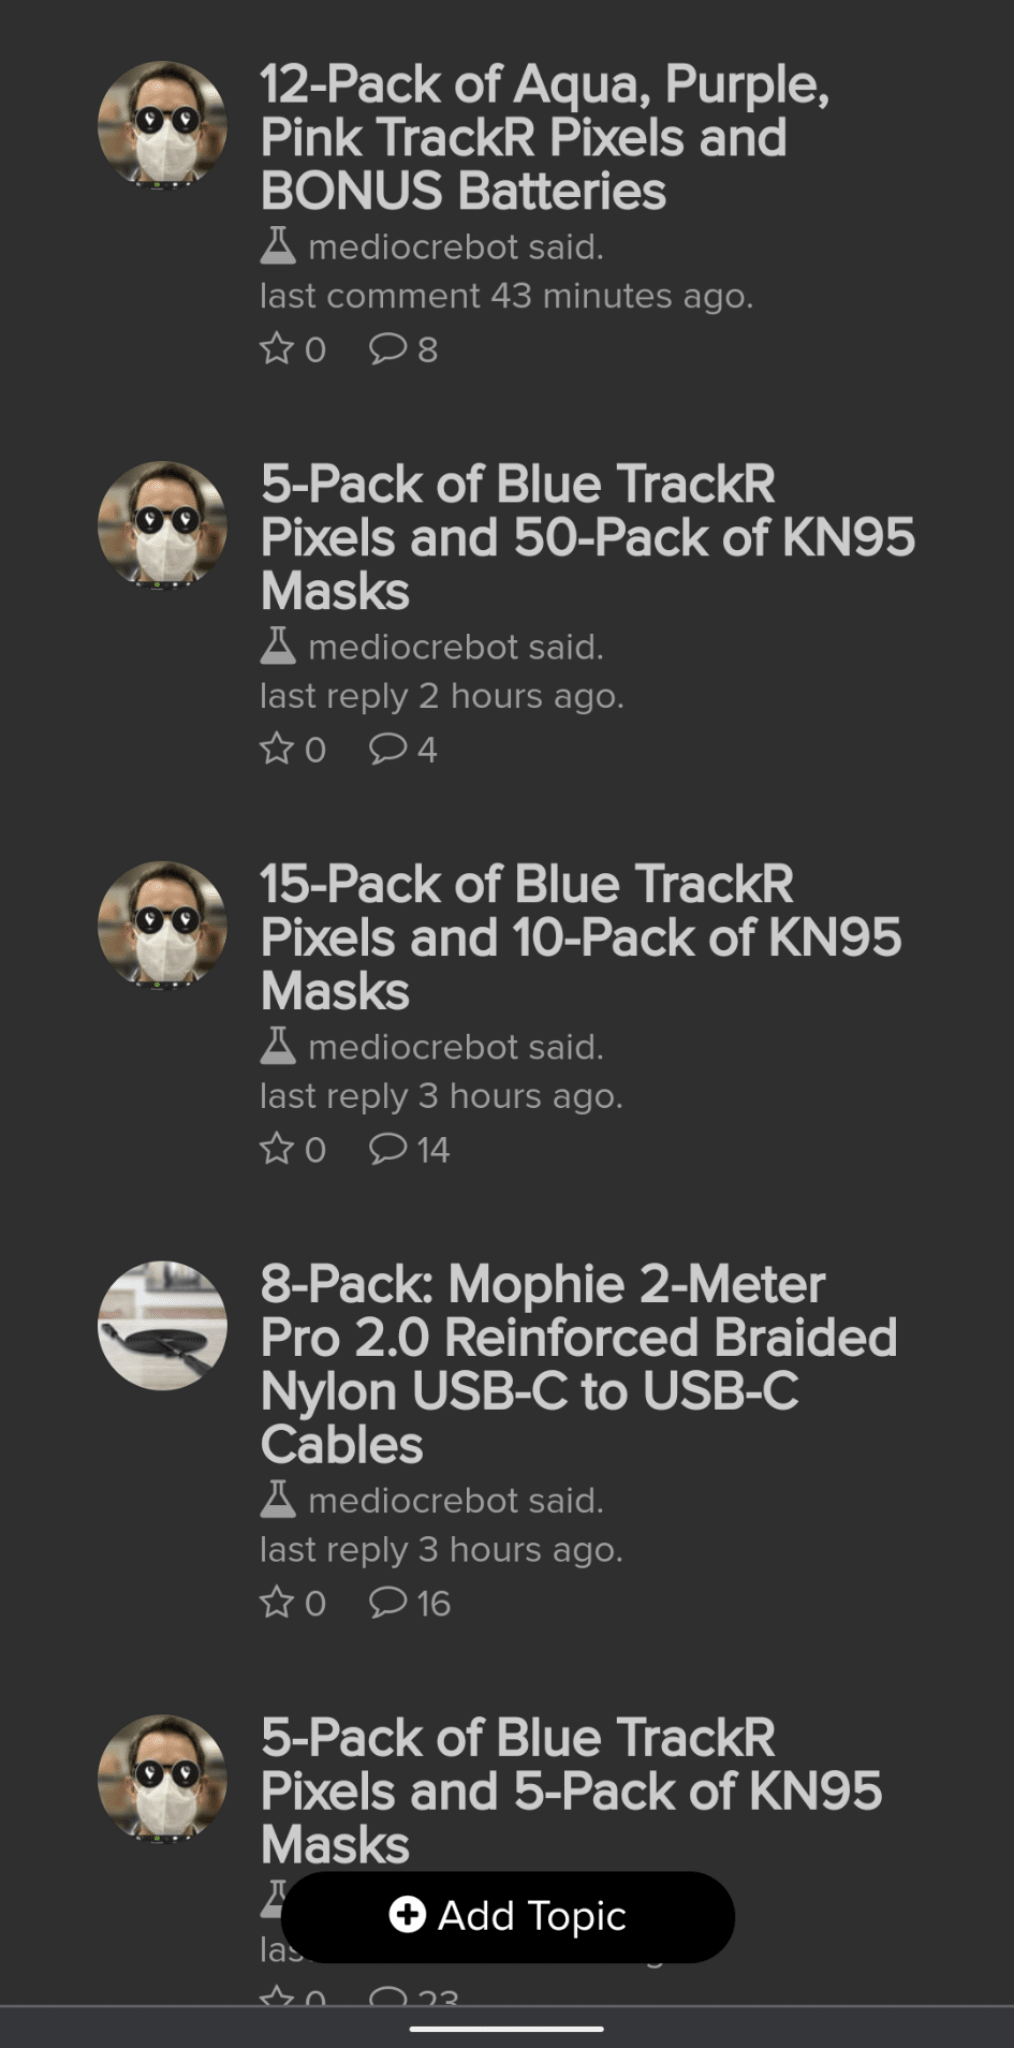Tap the masked avatar beside 12-Pack topic
The width and height of the screenshot is (1014, 2048).
162,125
